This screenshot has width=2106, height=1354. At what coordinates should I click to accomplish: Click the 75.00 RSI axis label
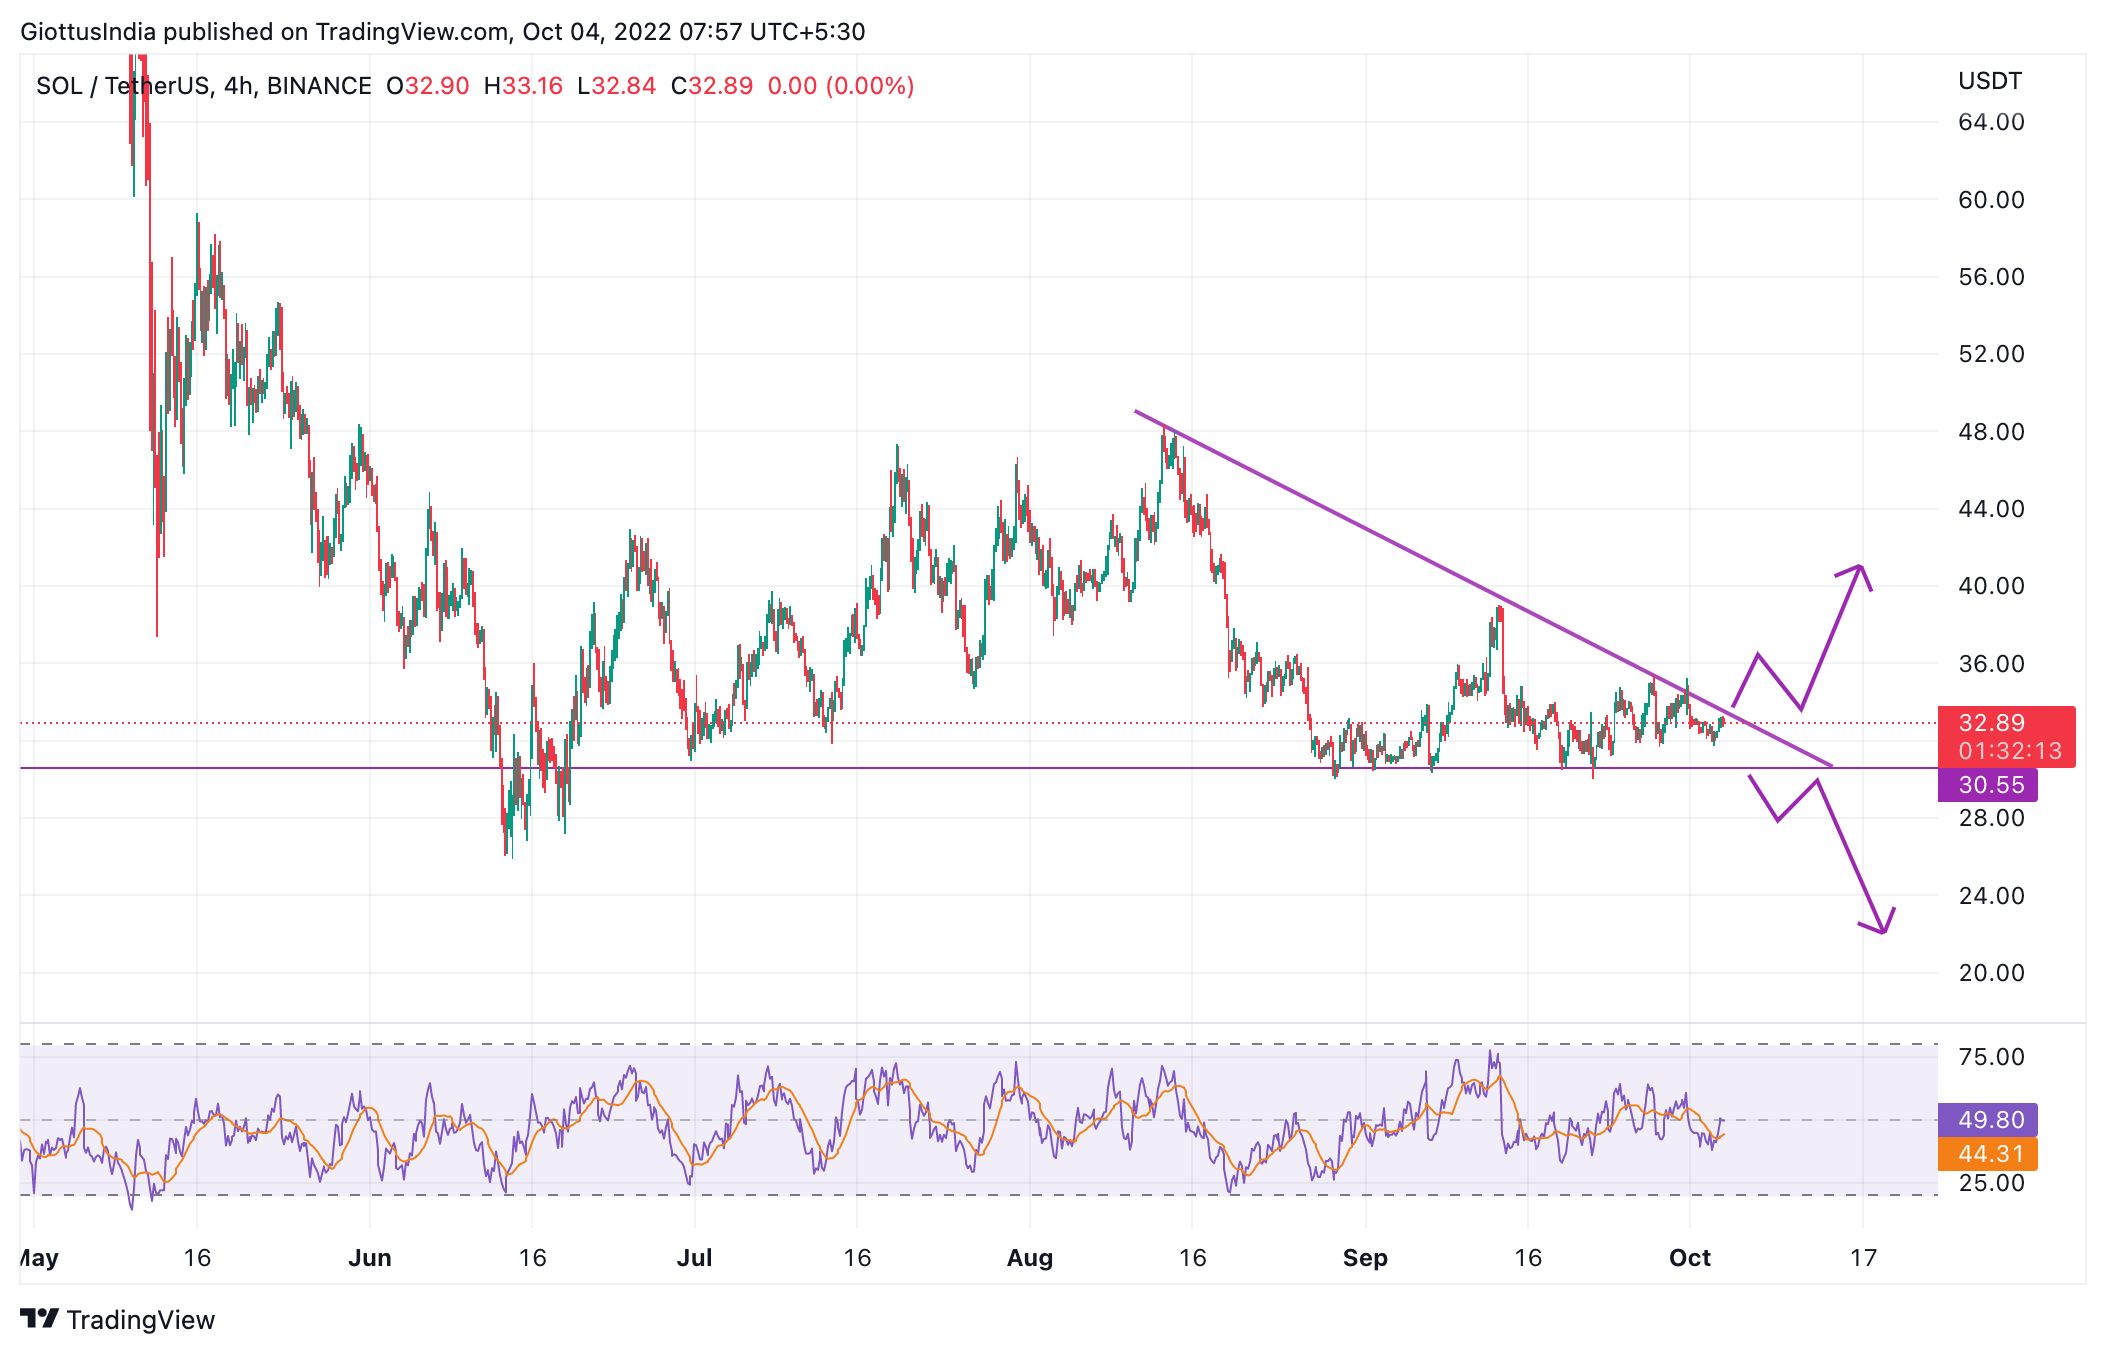click(x=1992, y=1057)
